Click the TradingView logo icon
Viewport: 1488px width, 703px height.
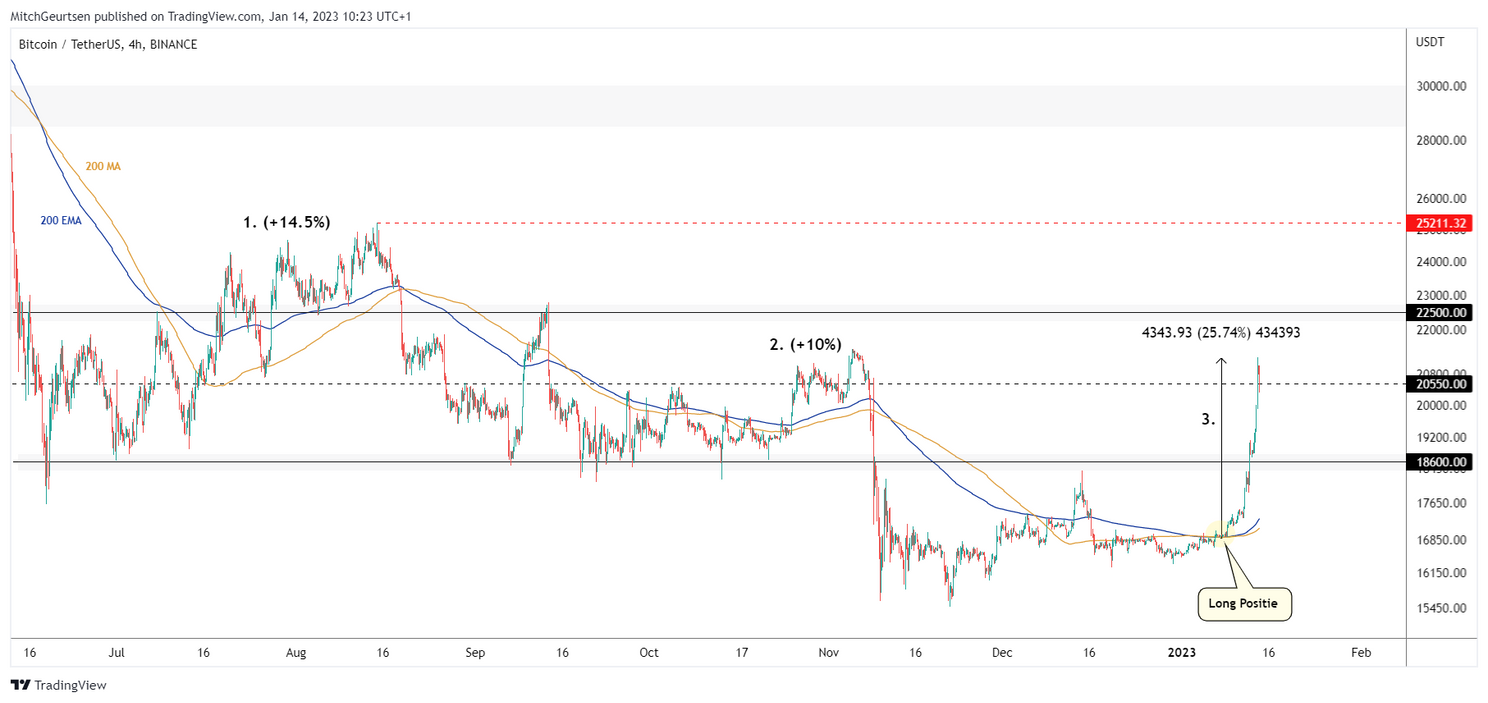pos(20,687)
